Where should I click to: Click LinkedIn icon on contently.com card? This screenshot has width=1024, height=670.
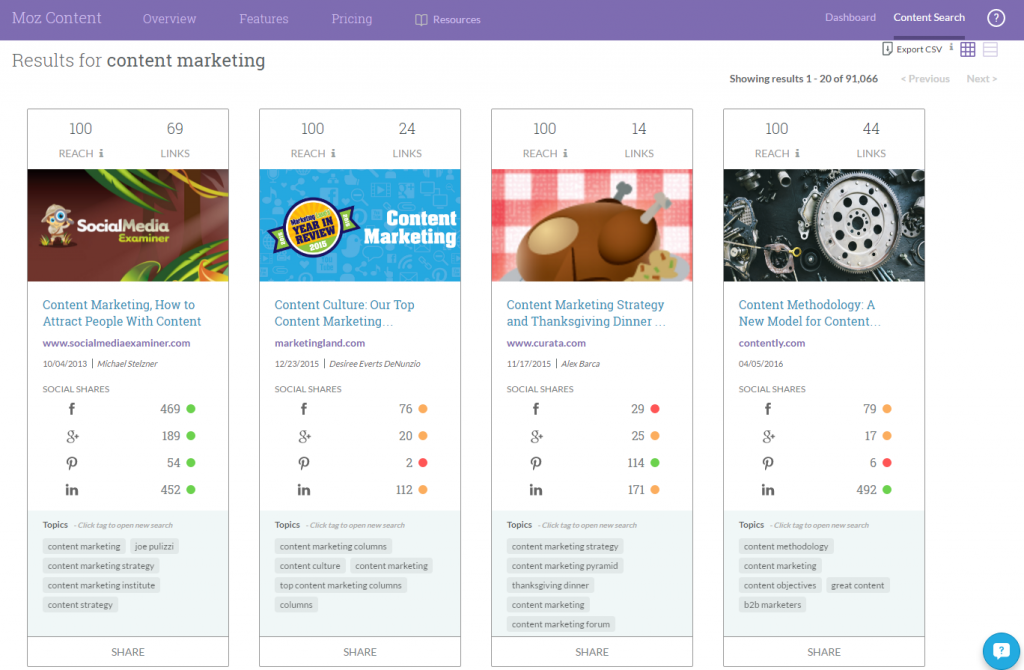(x=767, y=490)
